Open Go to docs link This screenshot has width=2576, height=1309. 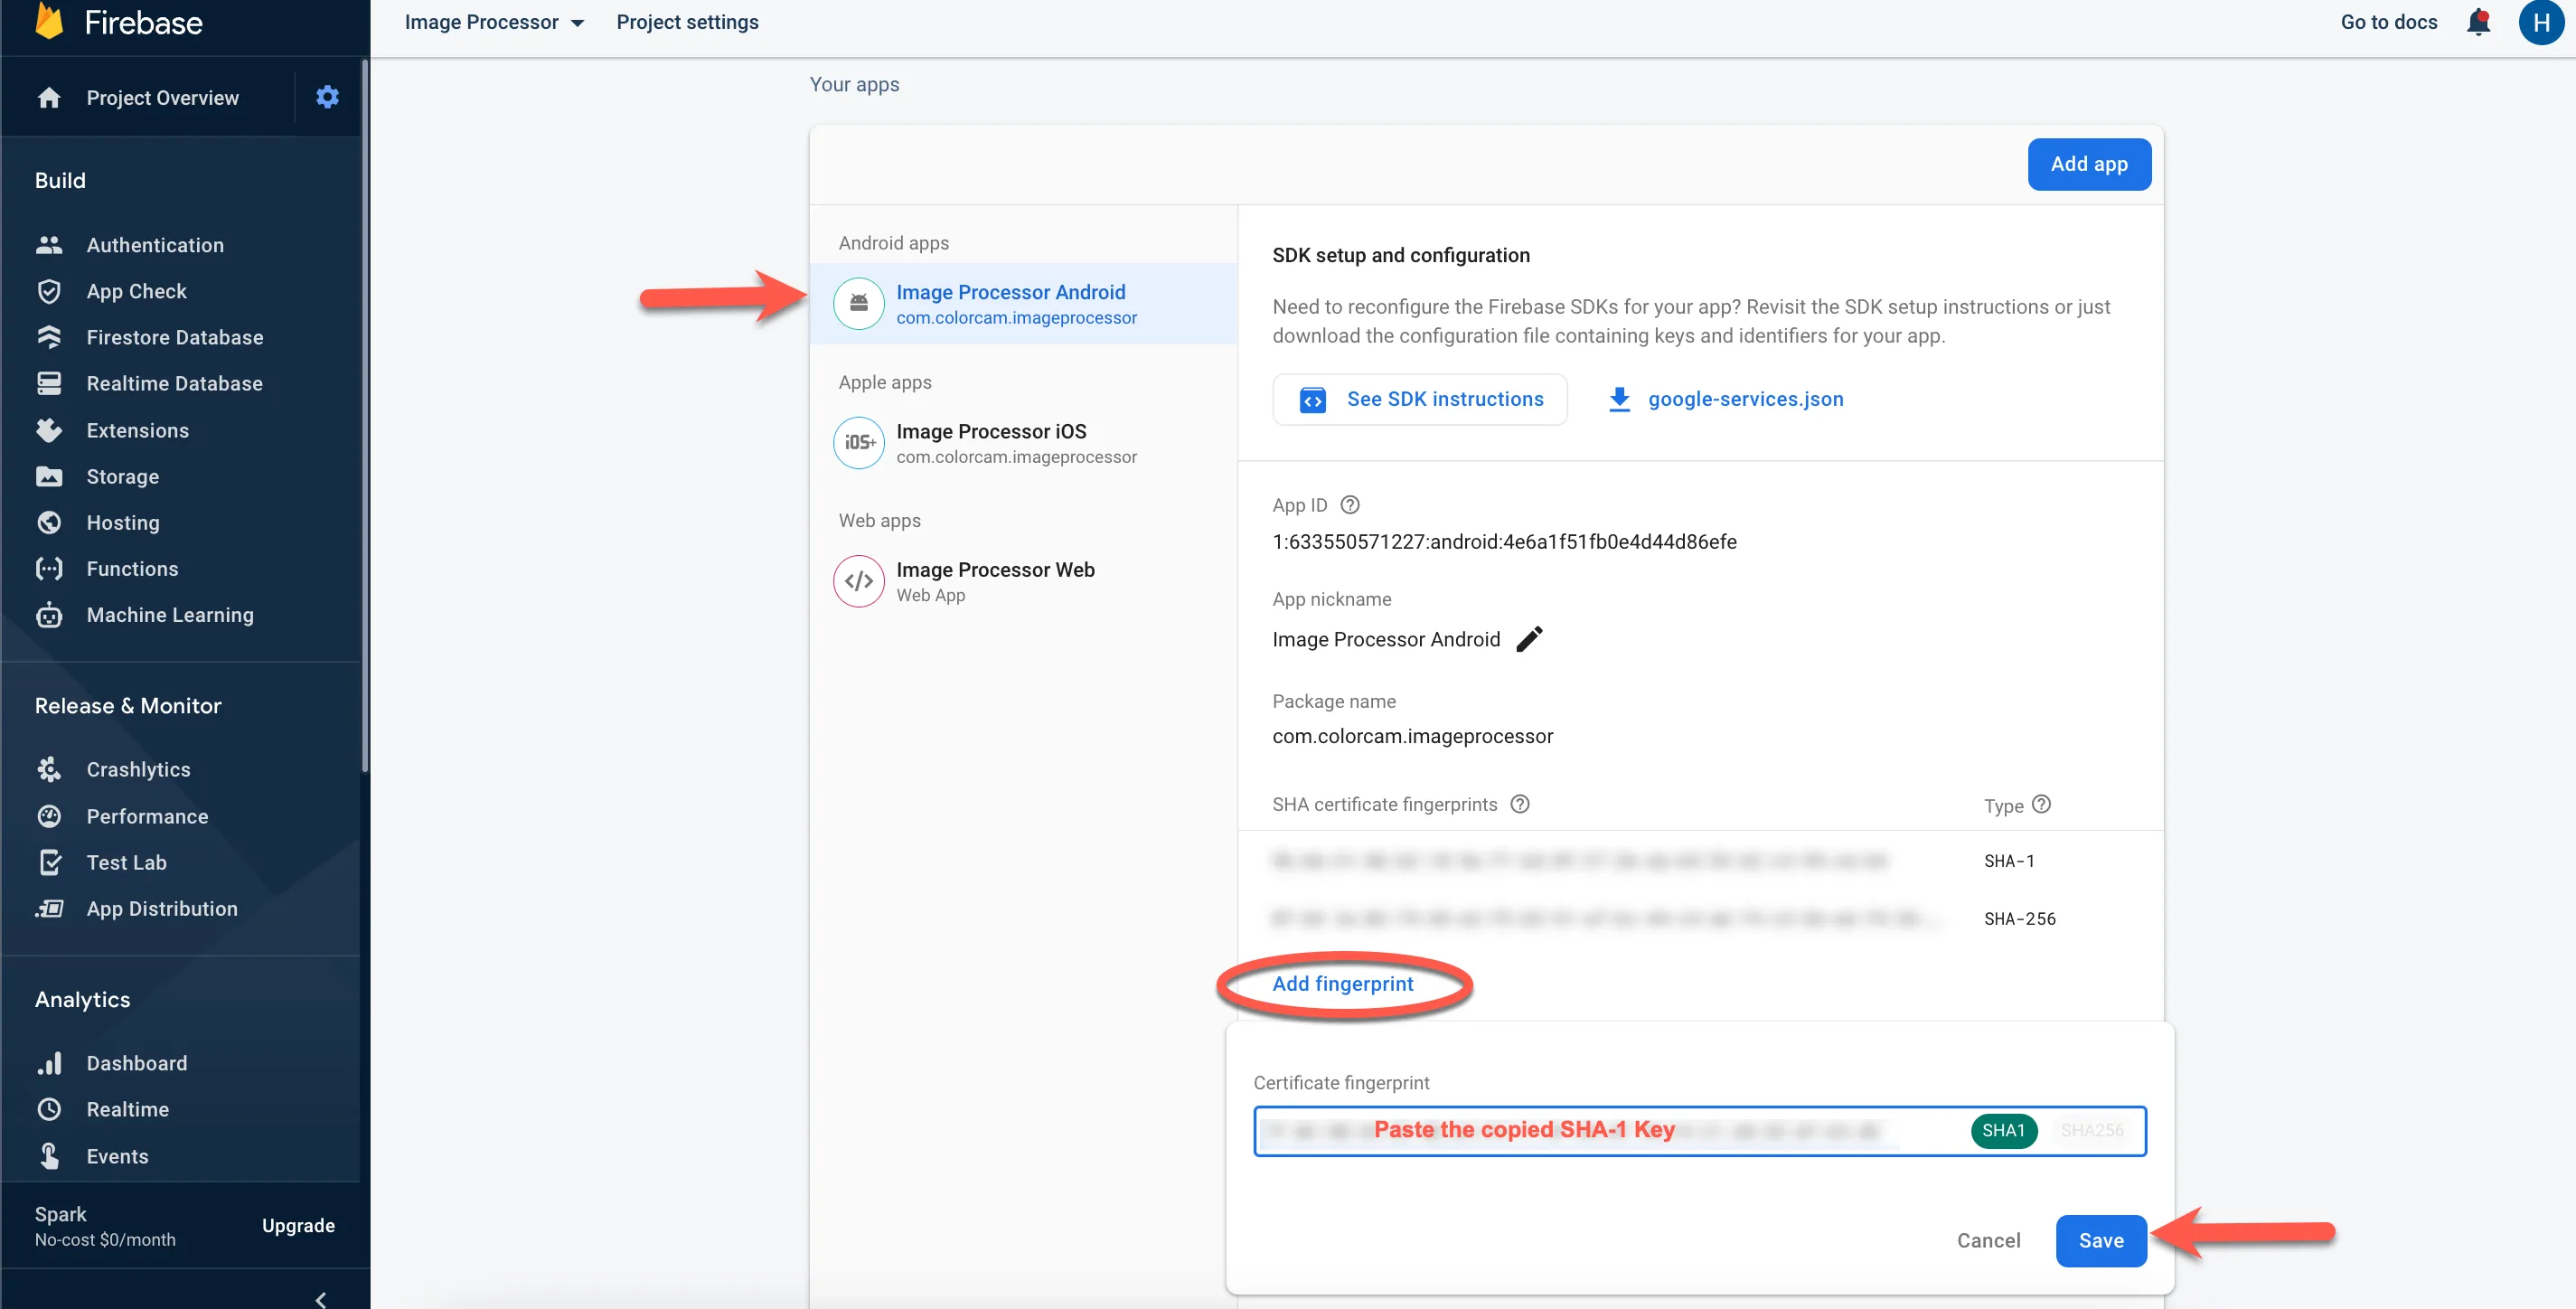[2388, 22]
